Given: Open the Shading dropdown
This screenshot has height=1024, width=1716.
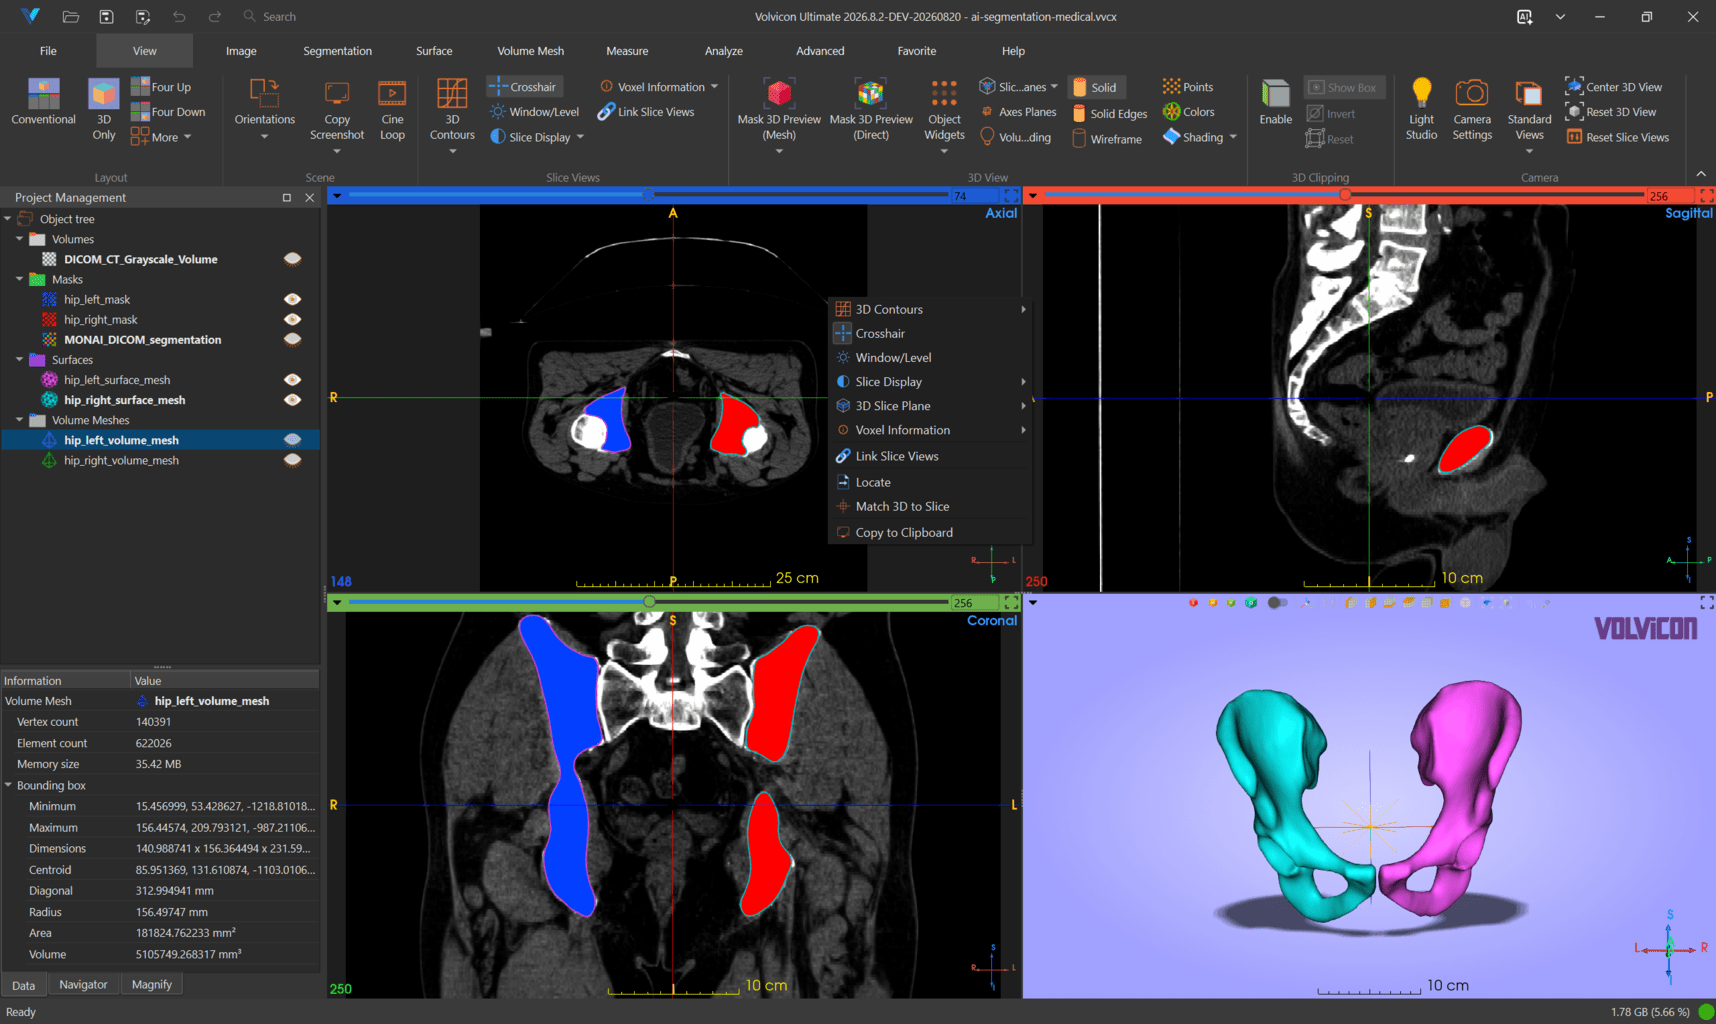Looking at the screenshot, I should [1200, 137].
